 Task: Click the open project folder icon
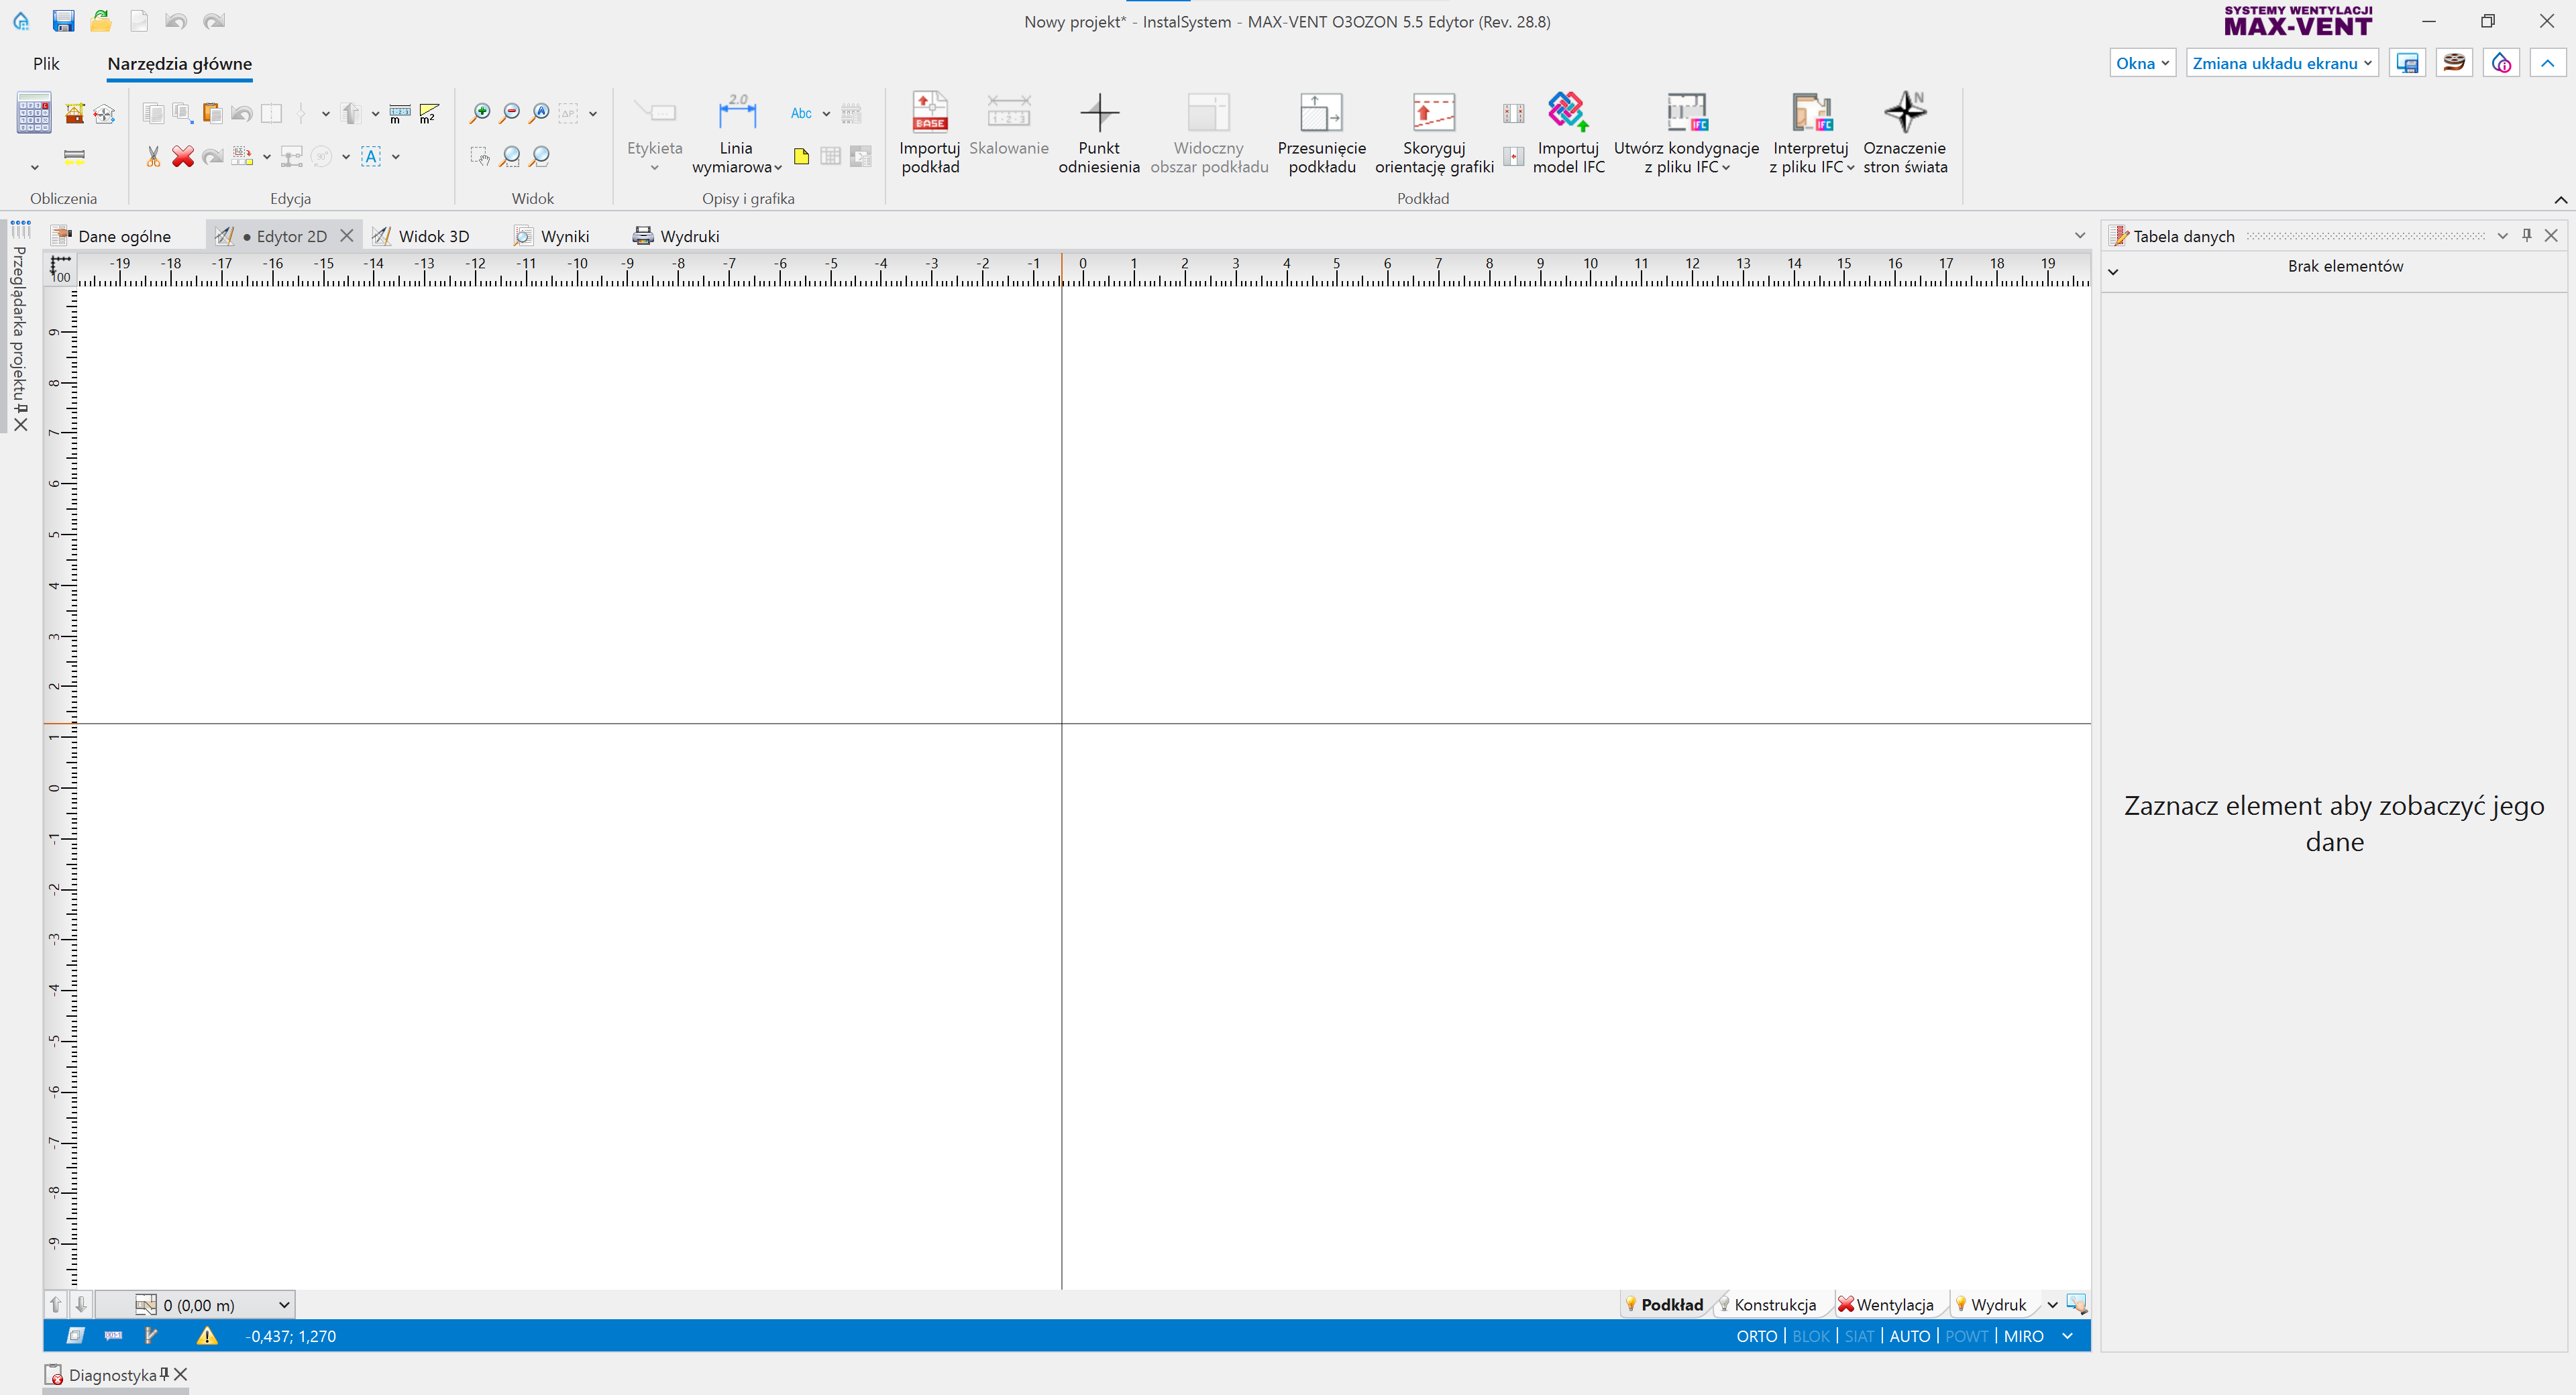click(x=101, y=21)
